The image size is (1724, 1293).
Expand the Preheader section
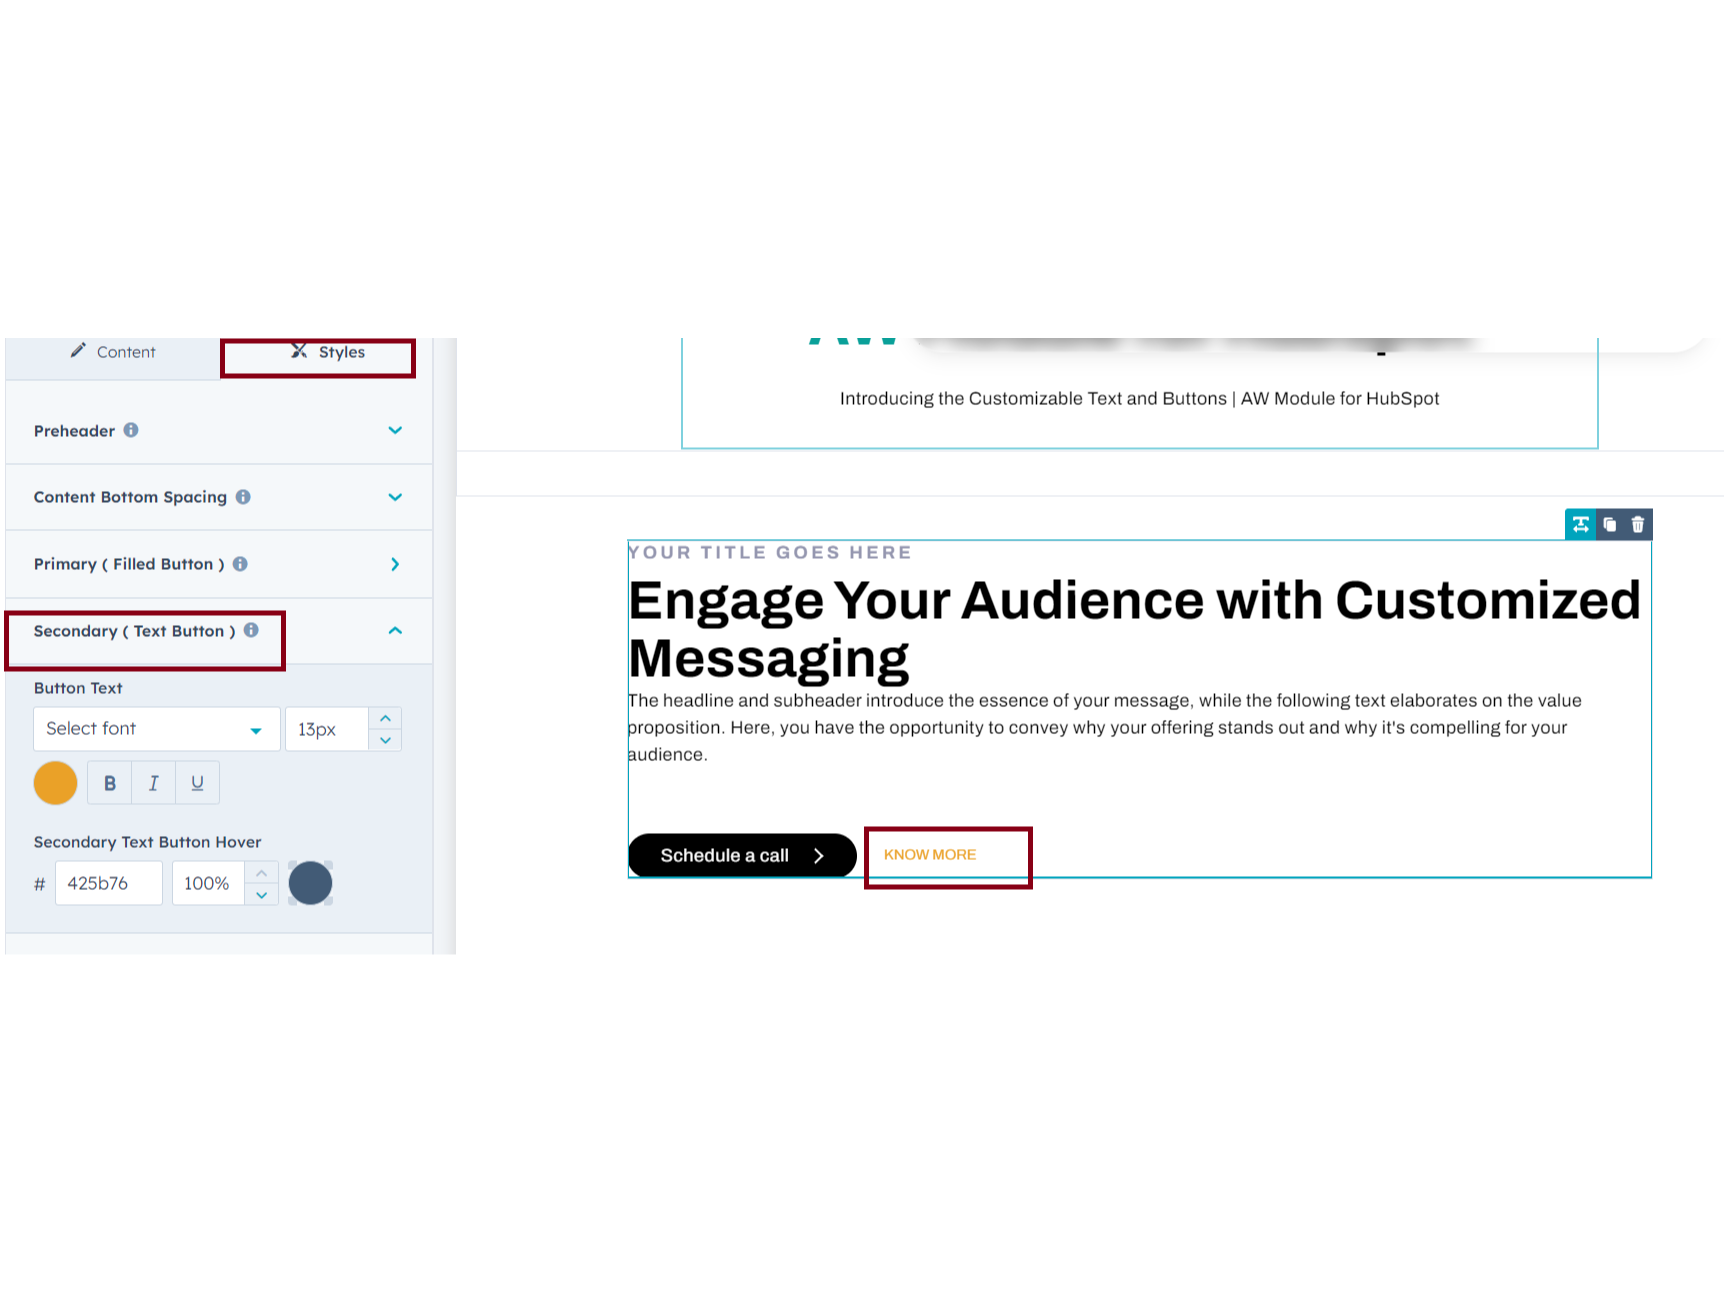coord(395,430)
